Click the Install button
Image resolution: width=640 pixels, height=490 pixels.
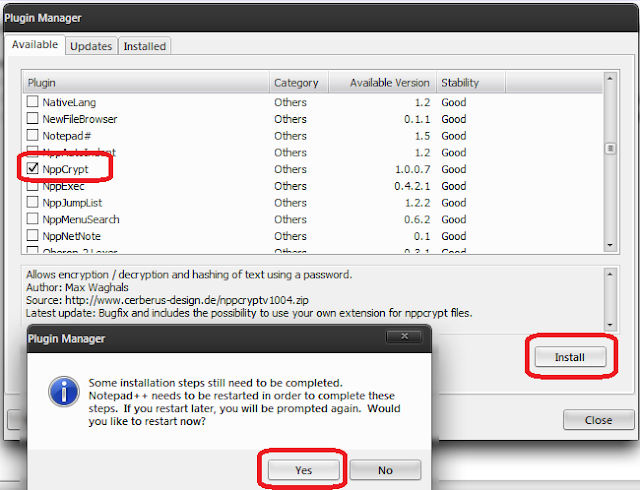570,357
